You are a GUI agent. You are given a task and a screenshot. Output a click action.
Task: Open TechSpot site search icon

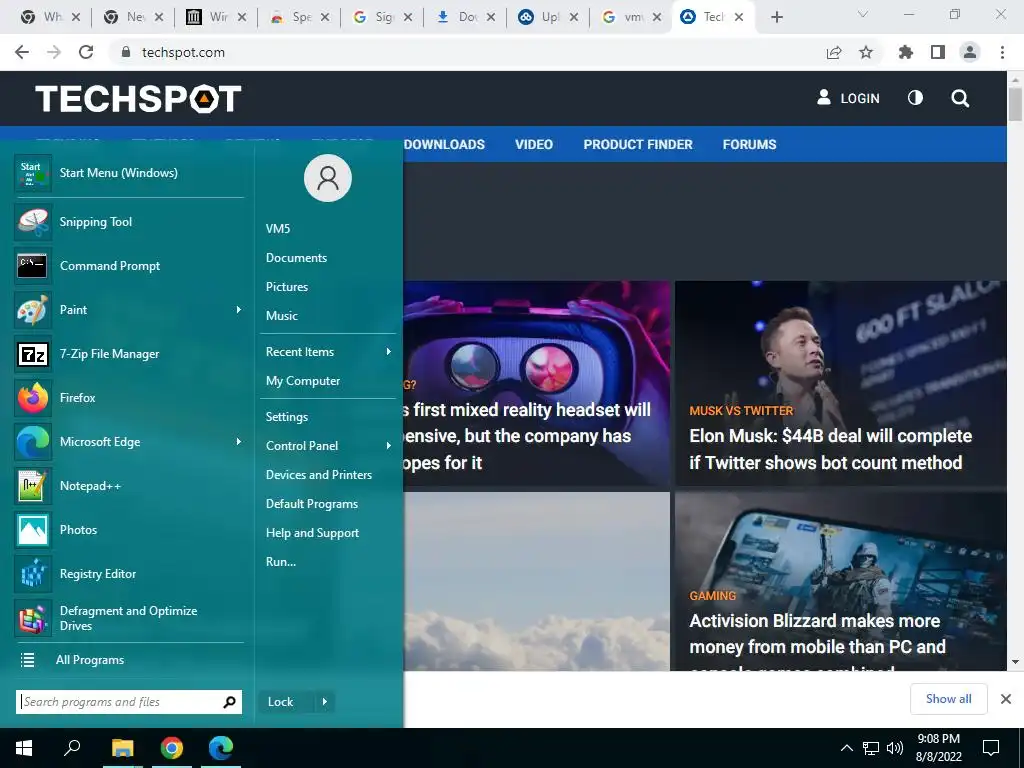960,99
